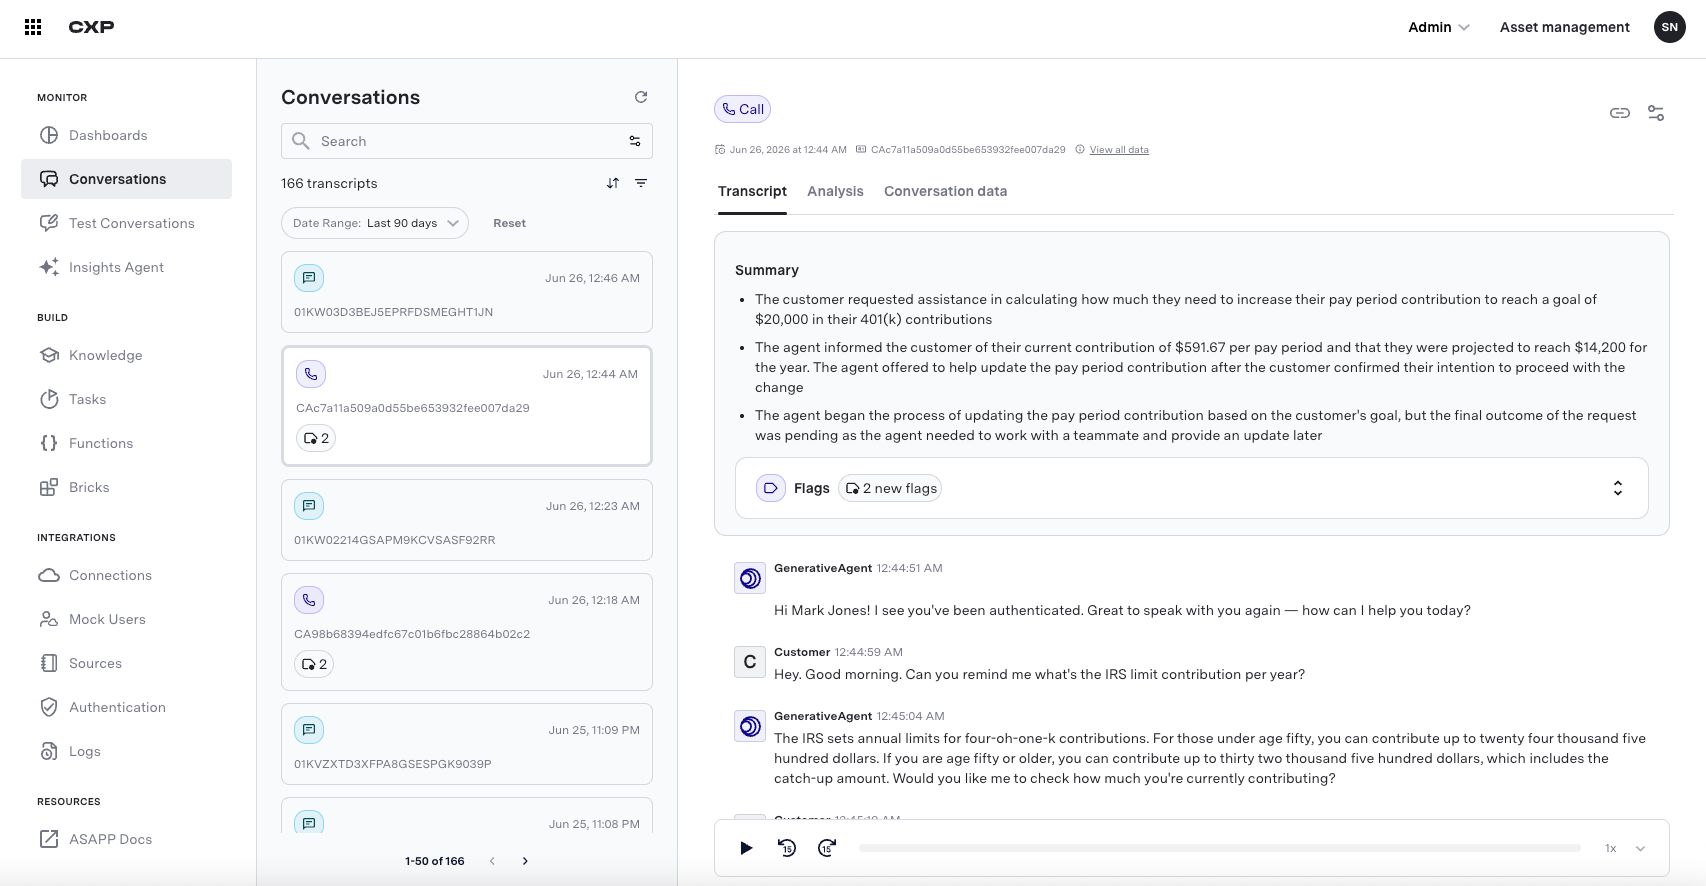Open Tasks section

pyautogui.click(x=126, y=399)
